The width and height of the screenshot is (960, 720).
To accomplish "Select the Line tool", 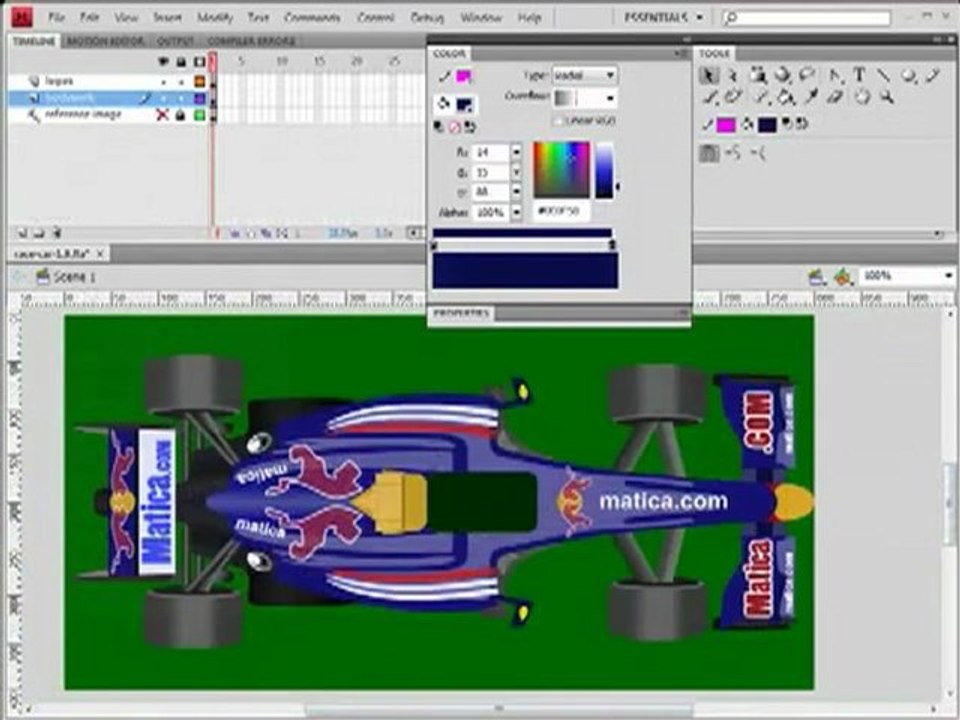I will (x=883, y=75).
